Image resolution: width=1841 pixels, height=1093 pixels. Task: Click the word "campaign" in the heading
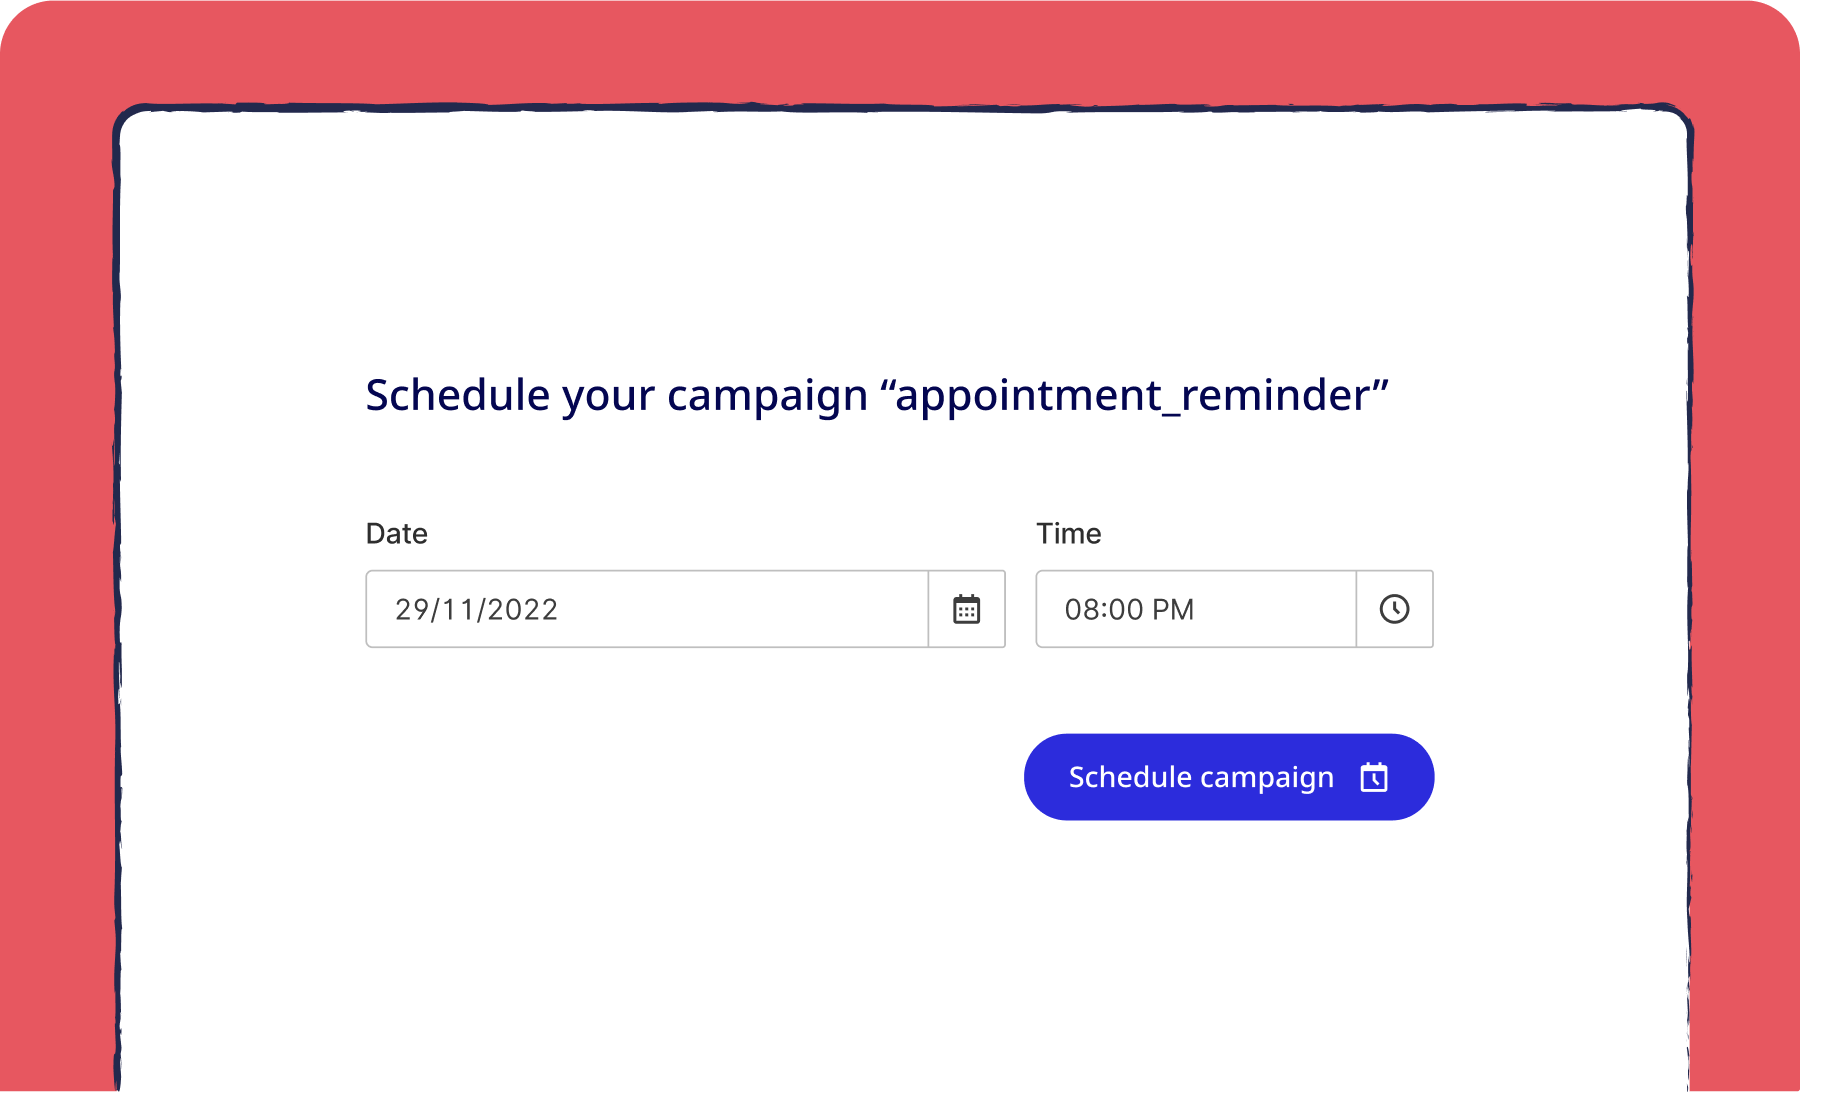767,395
